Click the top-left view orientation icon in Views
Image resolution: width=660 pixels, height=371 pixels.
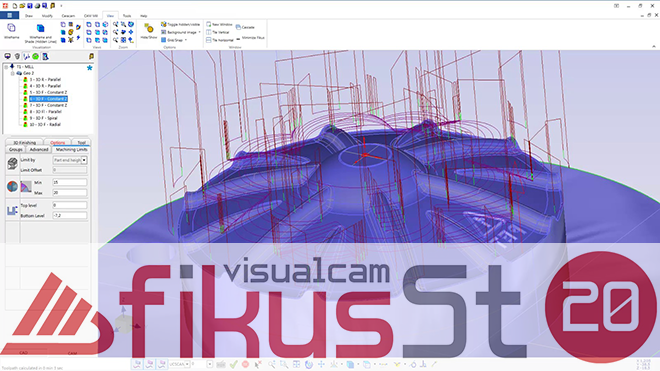[x=89, y=24]
